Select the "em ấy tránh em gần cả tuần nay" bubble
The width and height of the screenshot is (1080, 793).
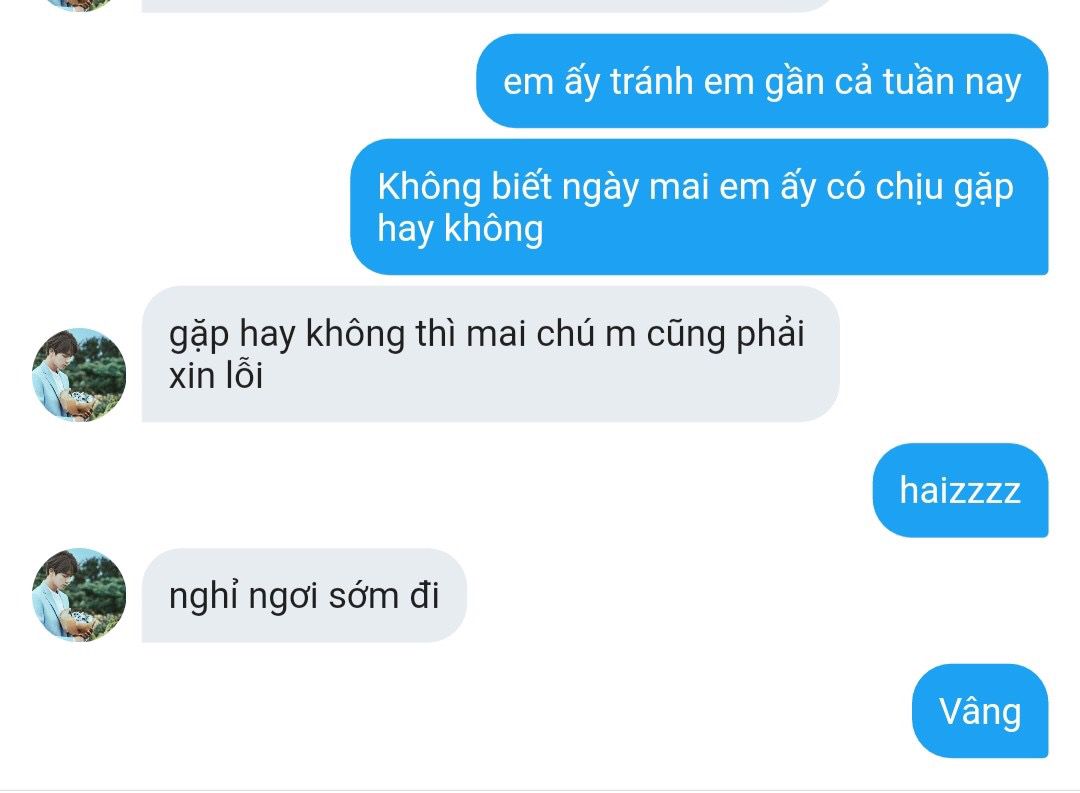(x=762, y=81)
